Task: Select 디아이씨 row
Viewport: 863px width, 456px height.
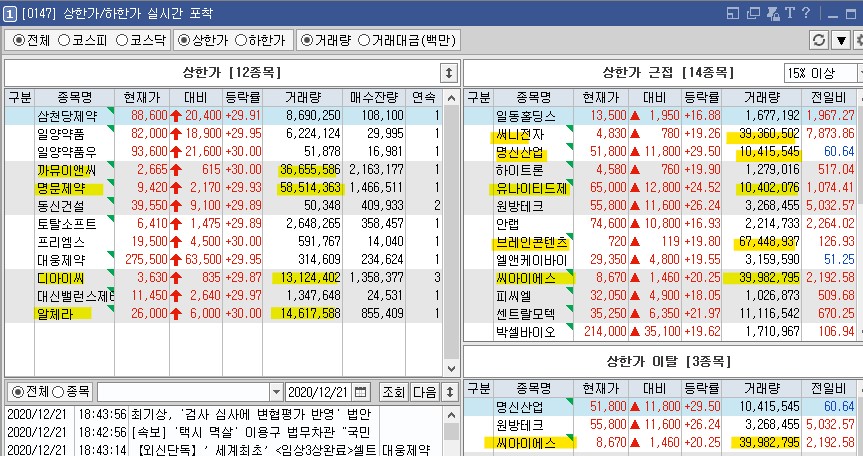Action: click(224, 278)
